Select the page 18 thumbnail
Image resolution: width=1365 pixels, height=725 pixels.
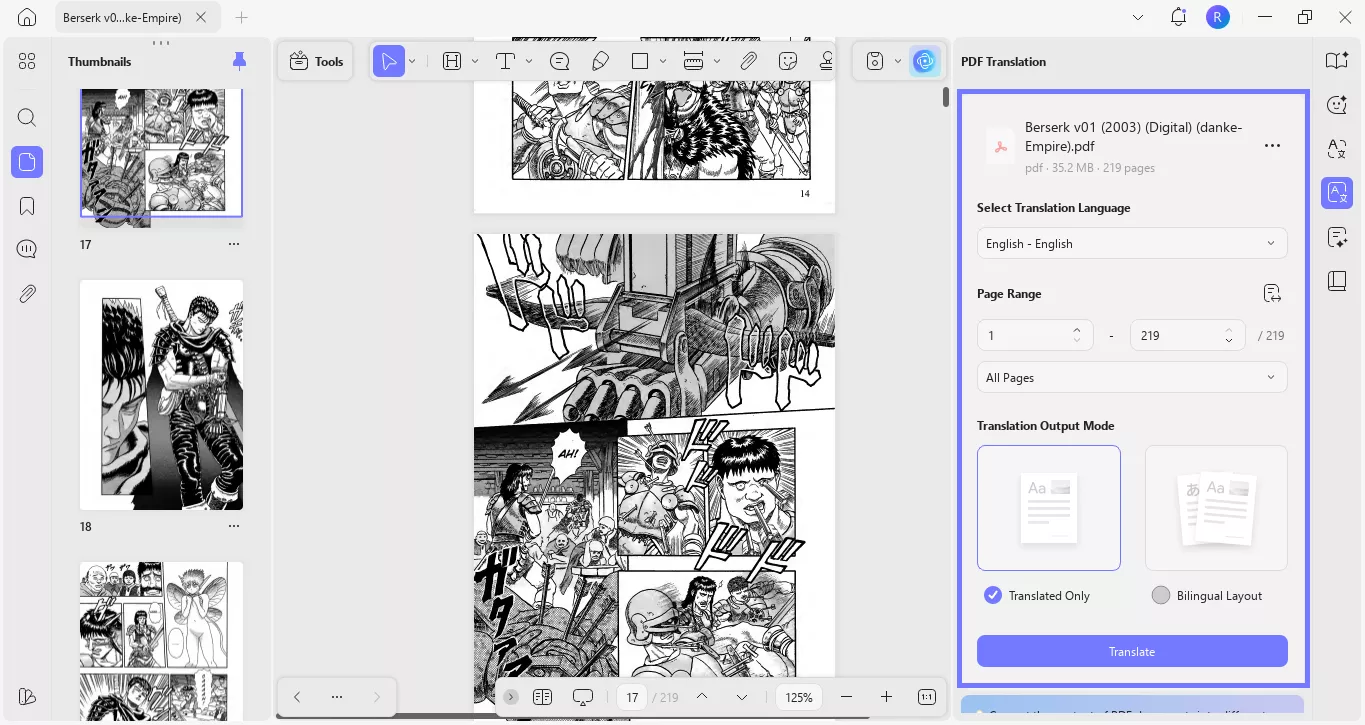161,395
